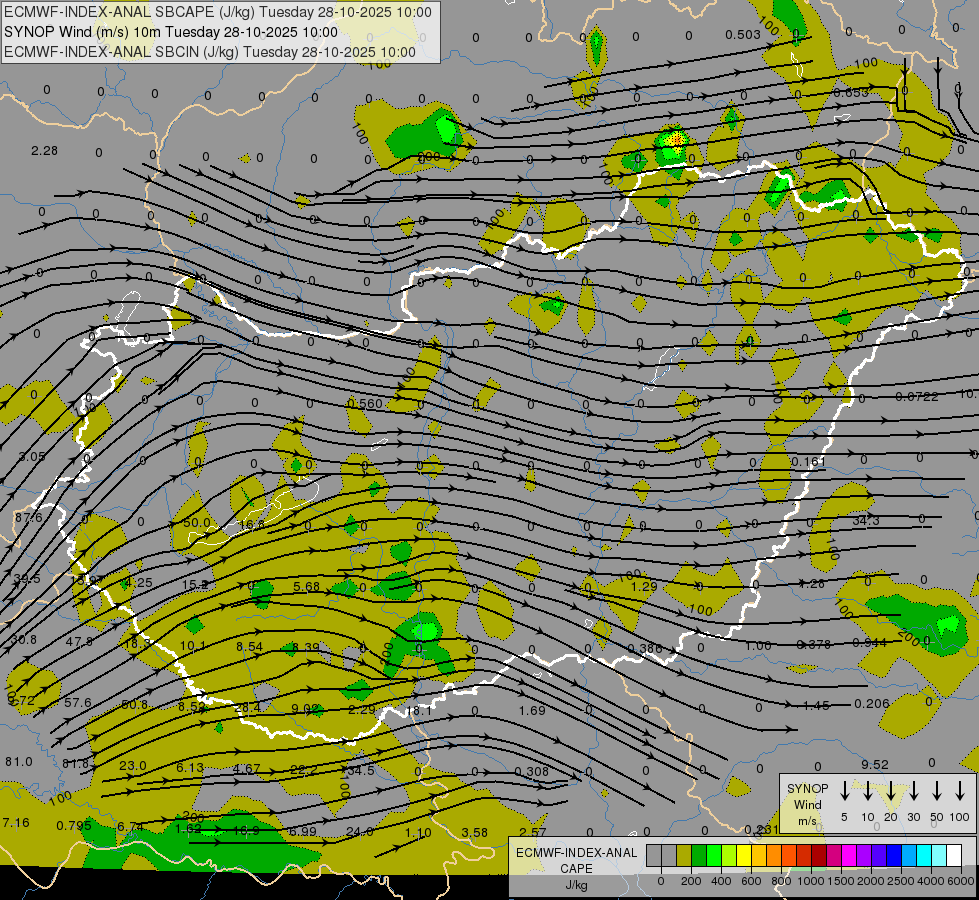Viewport: 979px width, 900px height.
Task: Click the map value 1.29
Action: click(x=644, y=586)
